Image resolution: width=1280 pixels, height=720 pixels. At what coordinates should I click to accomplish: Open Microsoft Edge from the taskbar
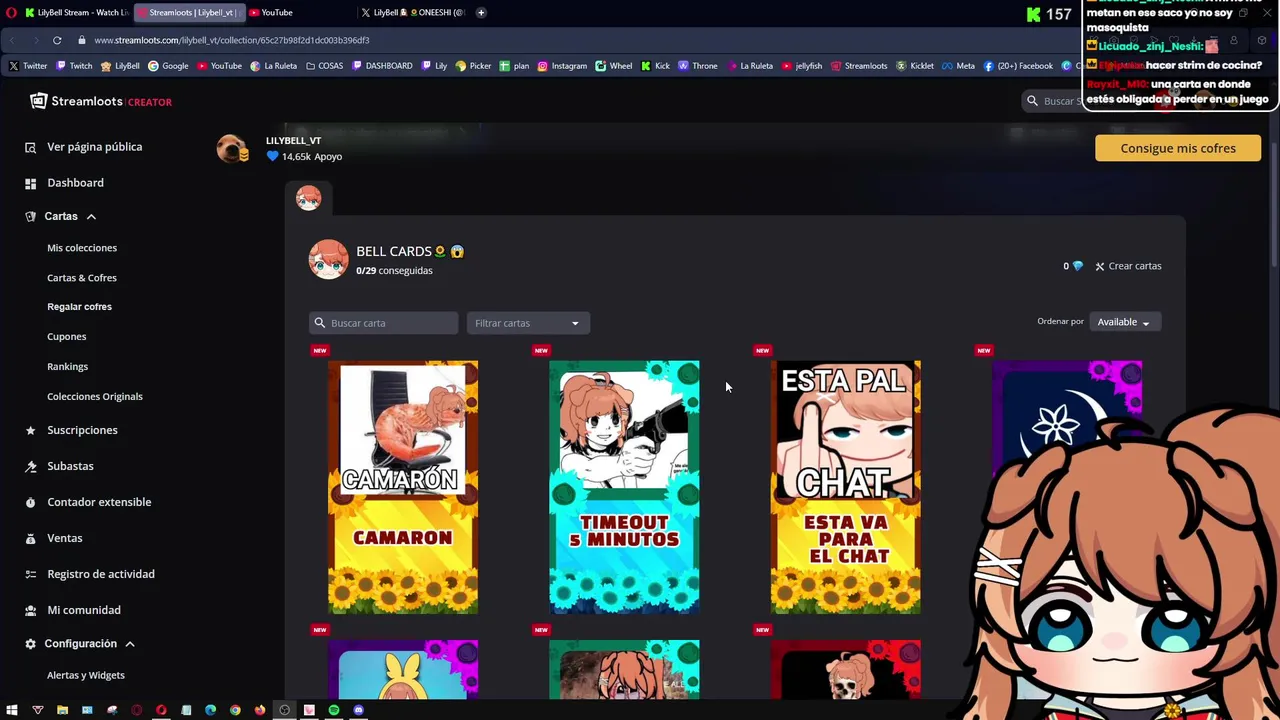coord(210,710)
